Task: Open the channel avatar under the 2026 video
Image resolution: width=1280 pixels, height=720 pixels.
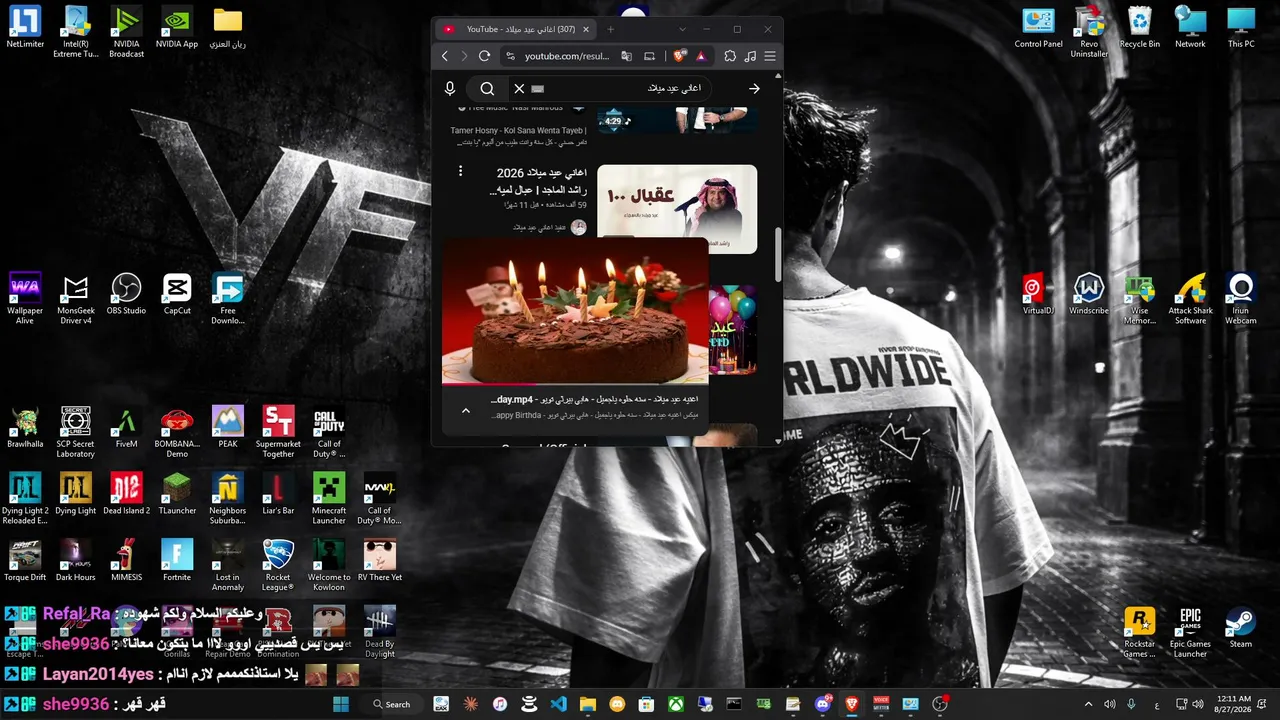Action: click(578, 227)
